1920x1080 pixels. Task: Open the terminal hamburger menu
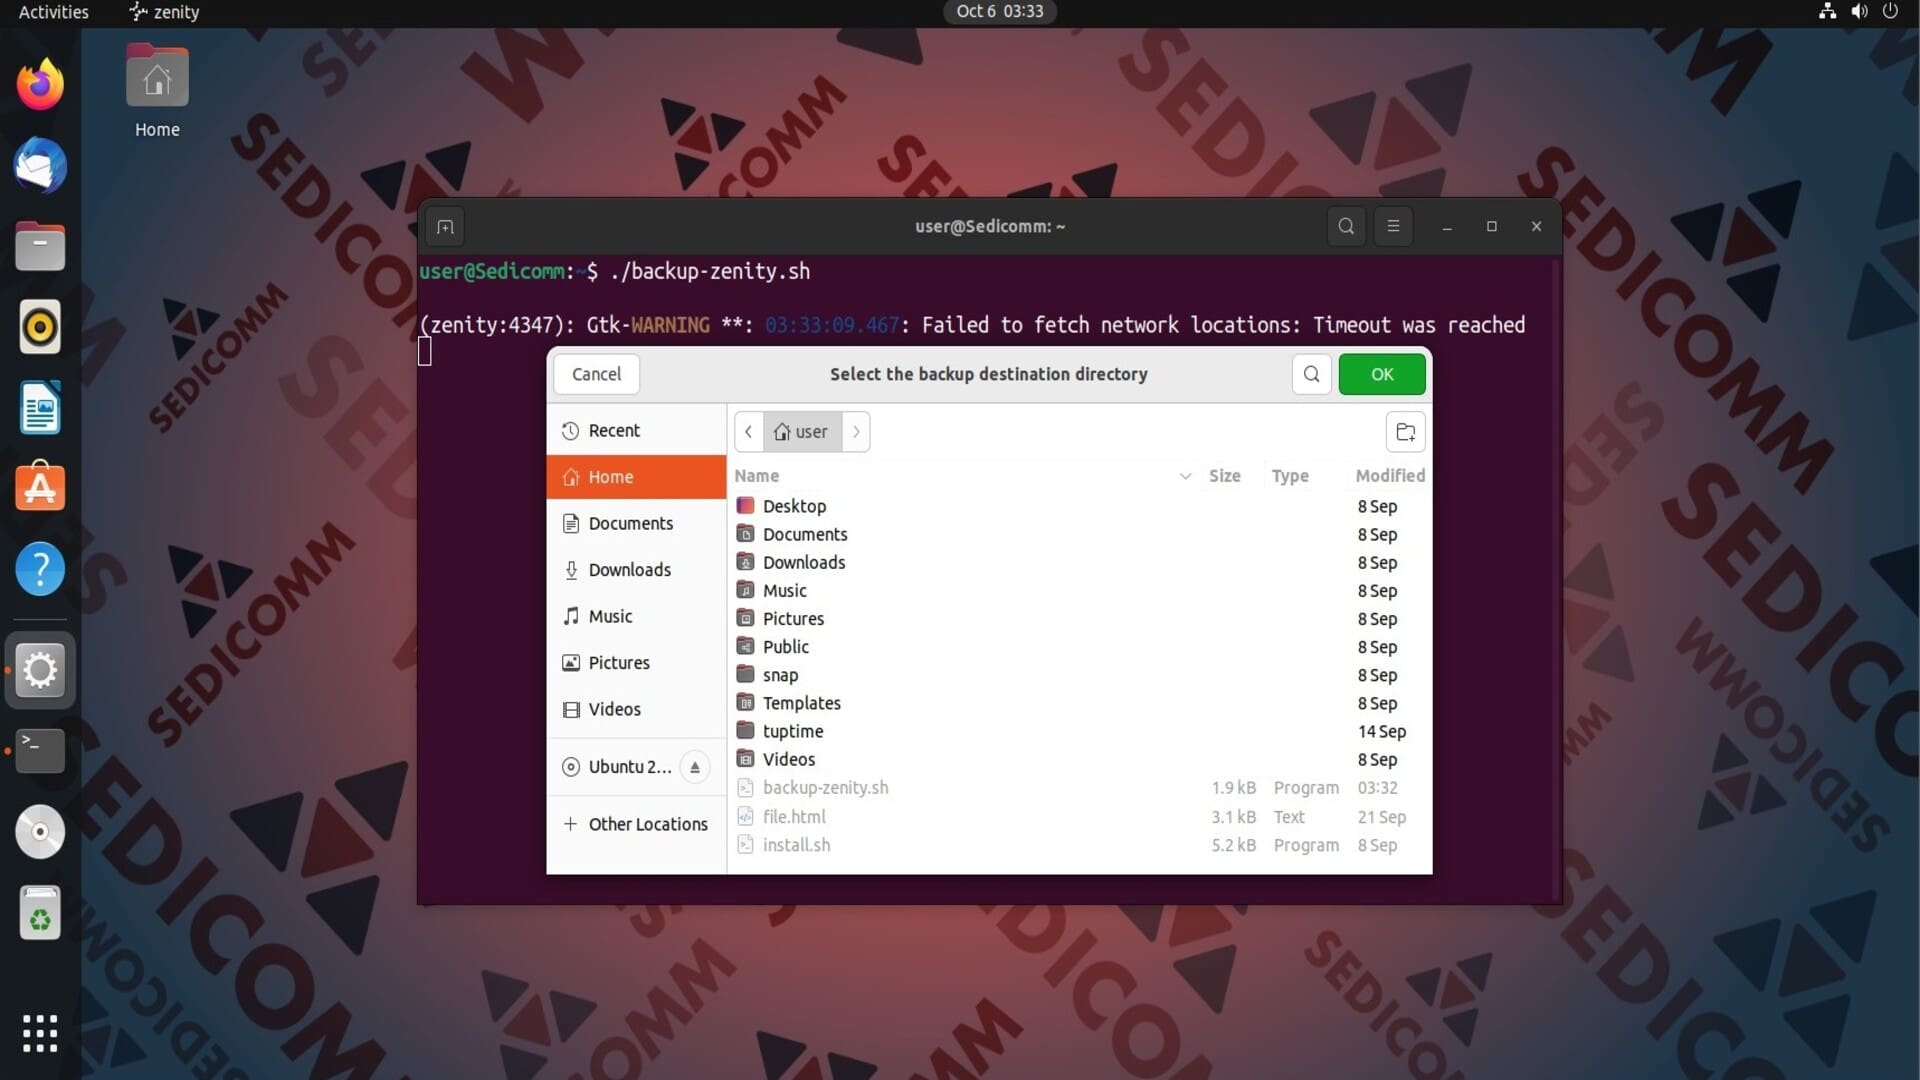click(1393, 226)
